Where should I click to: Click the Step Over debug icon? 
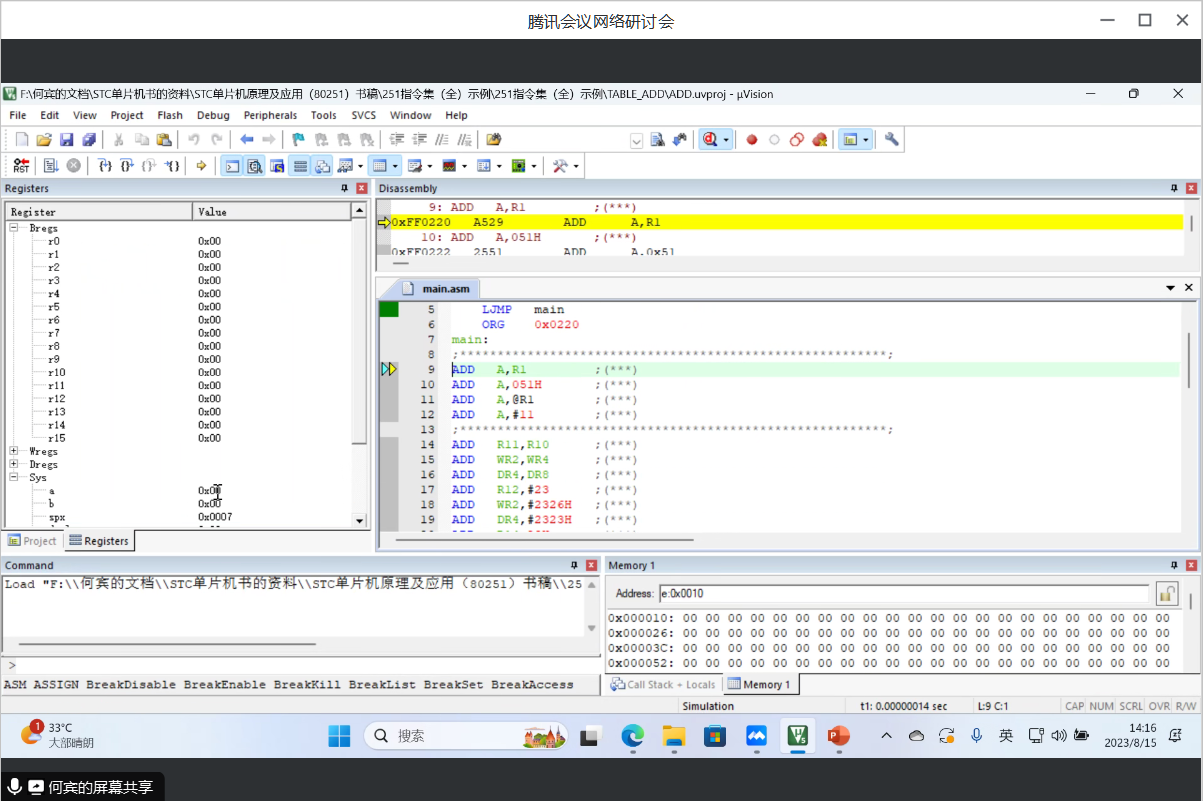pos(127,166)
